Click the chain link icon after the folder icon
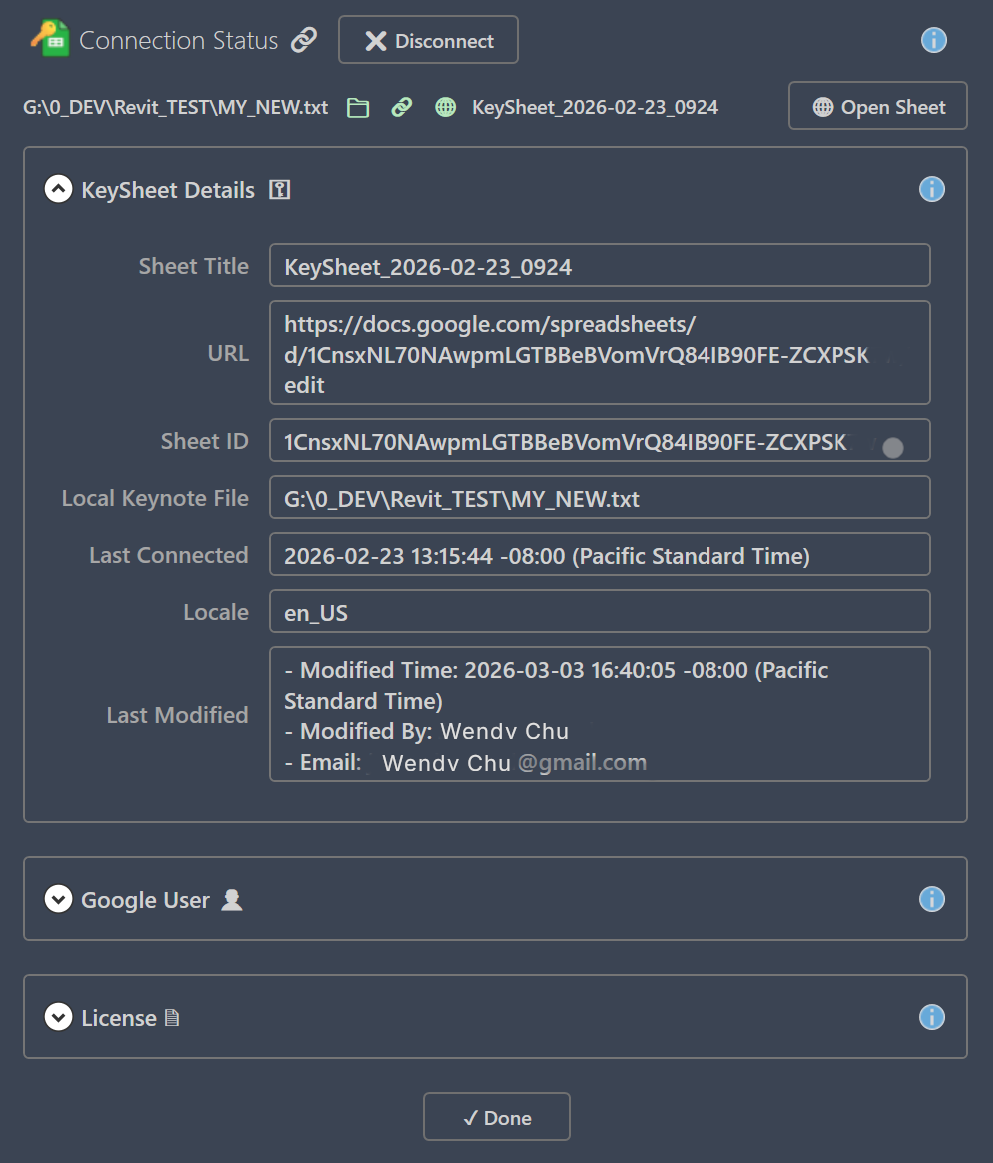The image size is (993, 1163). point(401,106)
